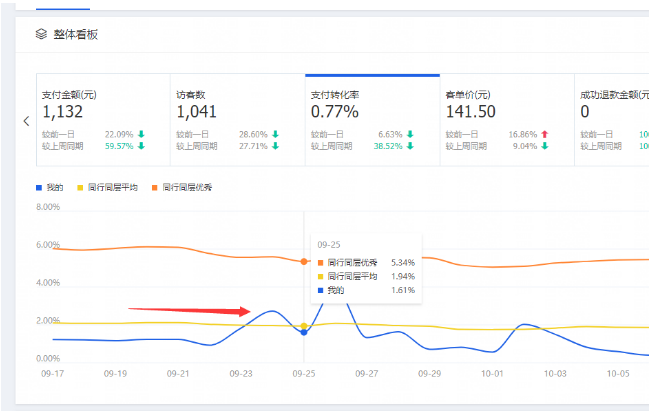
Task: Toggle the 同行同层优秀 legend series
Action: [182, 187]
